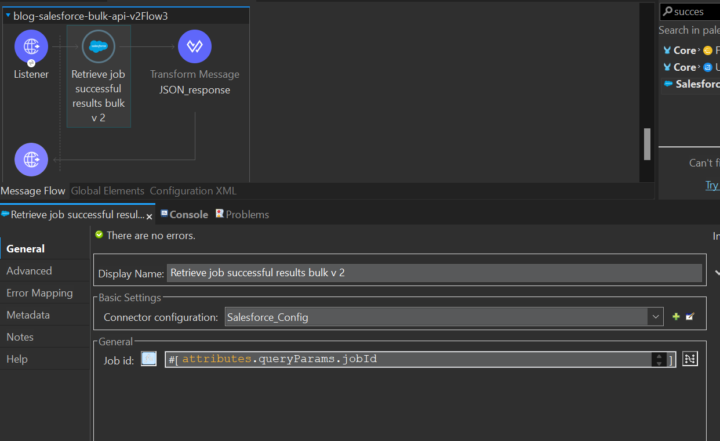Select the Transform Message component icon
Screen dimensions: 720x441
(x=194, y=47)
